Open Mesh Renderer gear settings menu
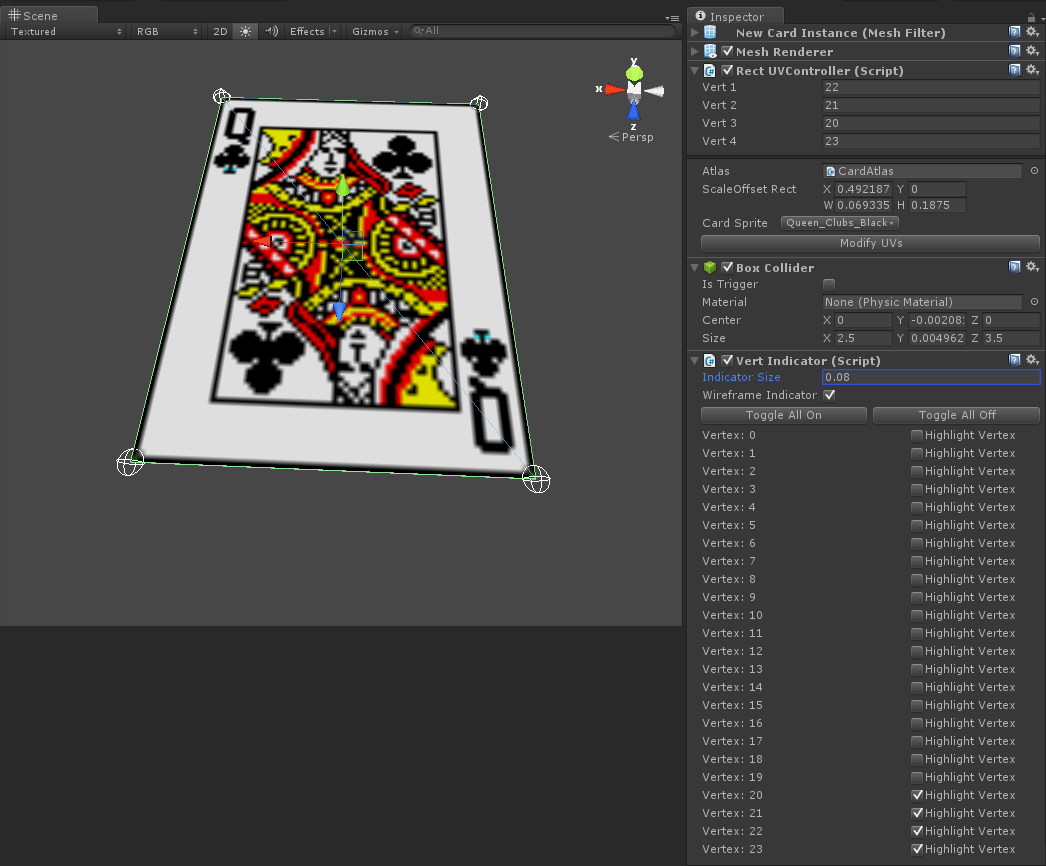Image resolution: width=1046 pixels, height=866 pixels. coord(1032,51)
